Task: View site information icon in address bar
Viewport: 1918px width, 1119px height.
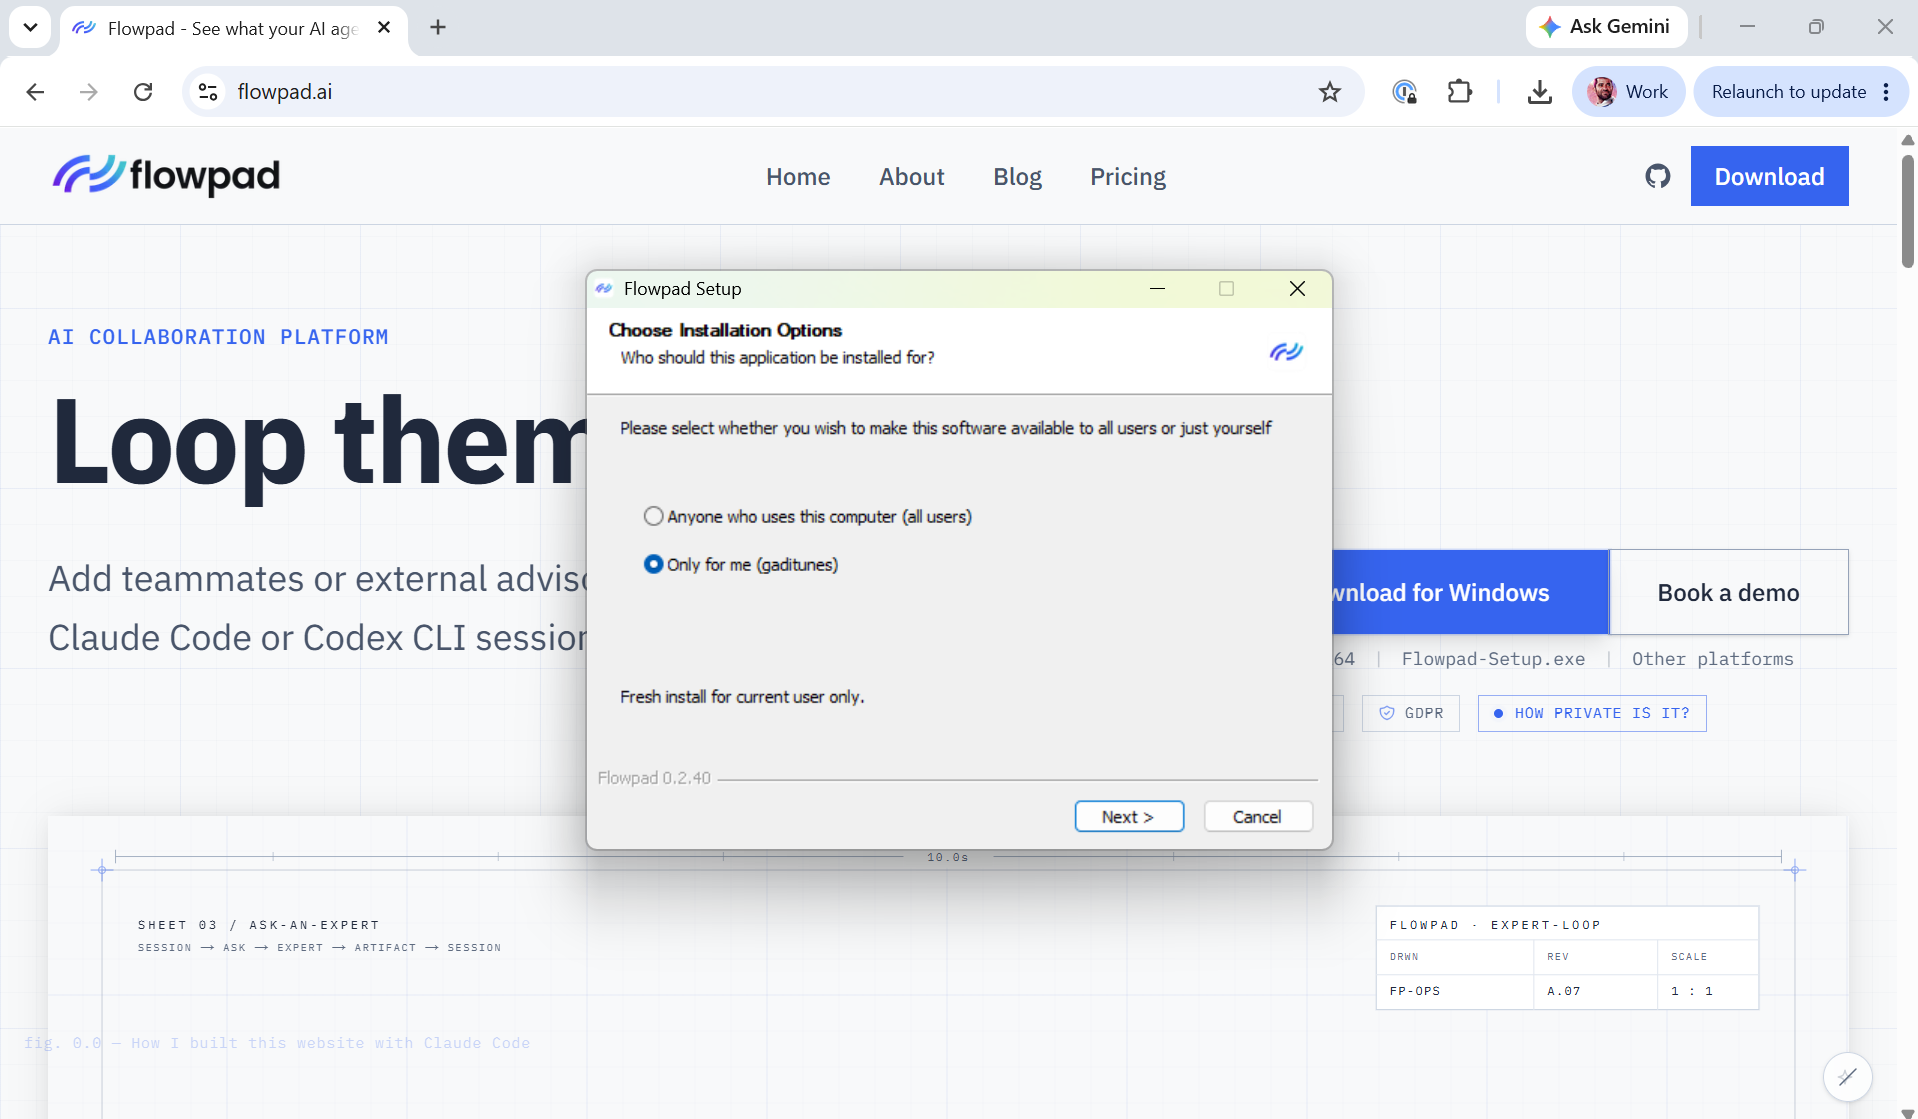Action: pyautogui.click(x=208, y=92)
